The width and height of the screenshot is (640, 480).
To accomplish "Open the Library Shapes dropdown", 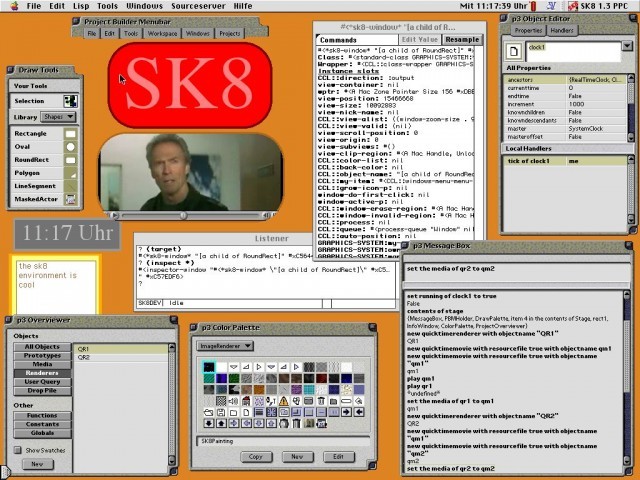I will click(58, 117).
